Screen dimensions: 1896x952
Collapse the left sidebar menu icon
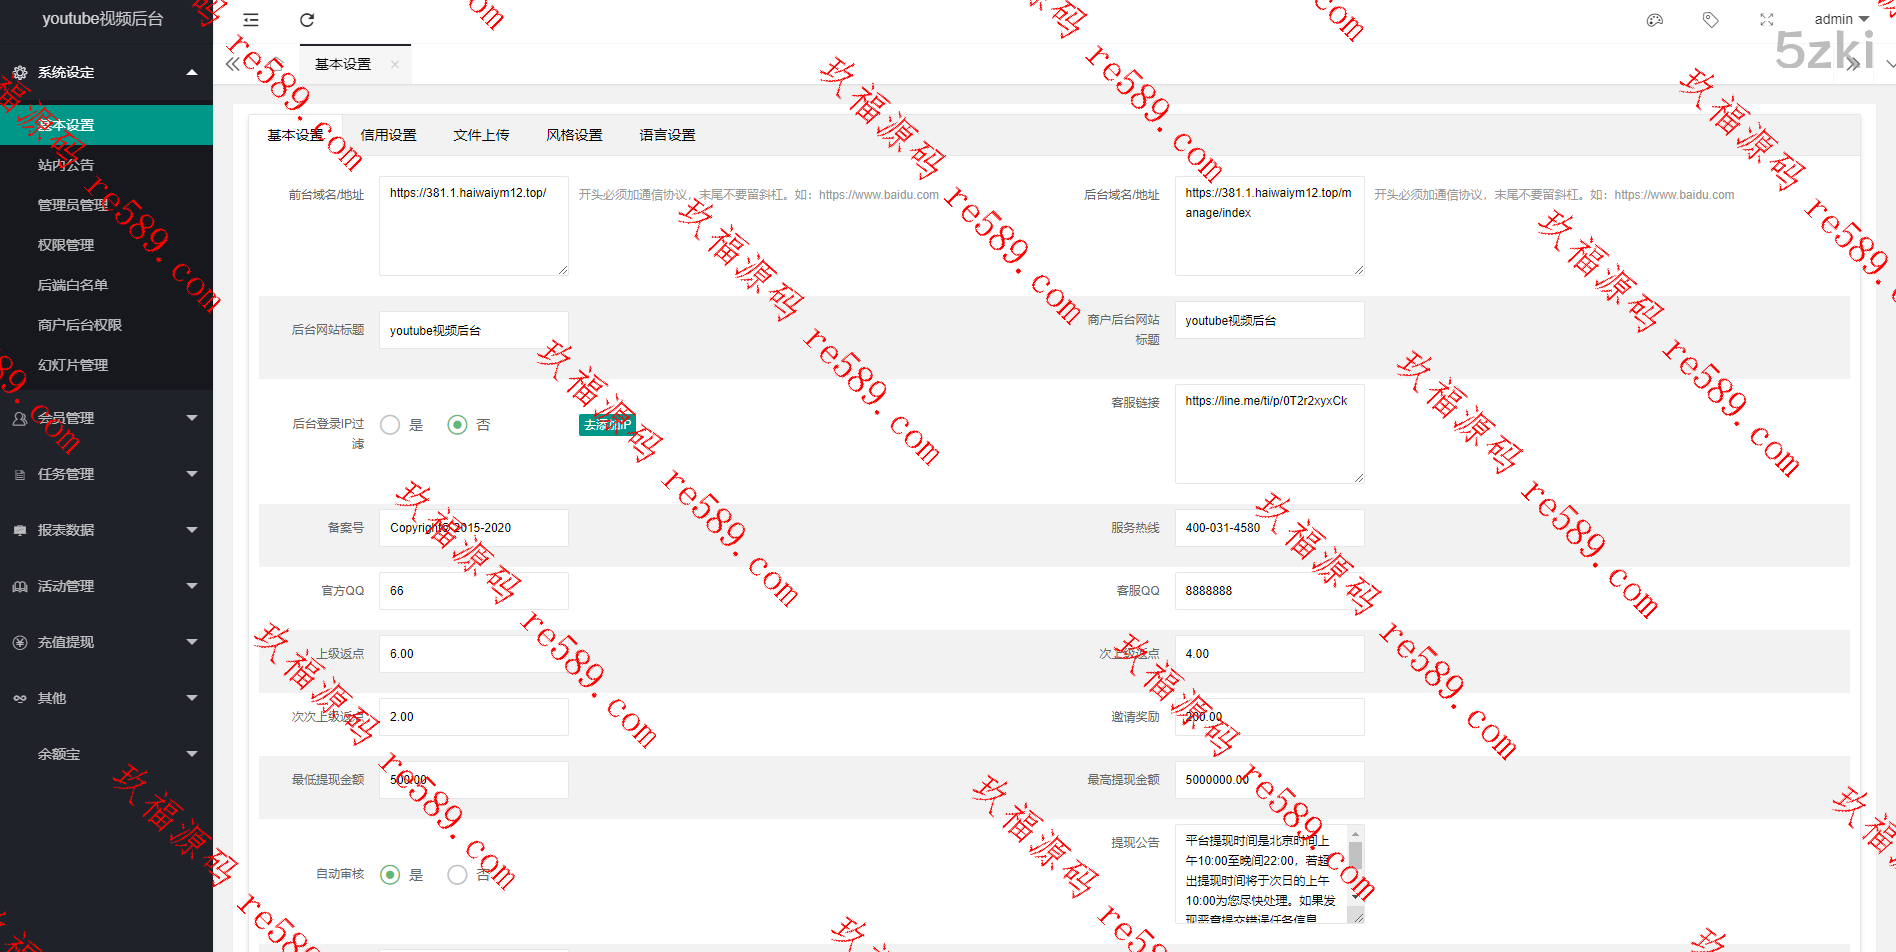point(251,20)
